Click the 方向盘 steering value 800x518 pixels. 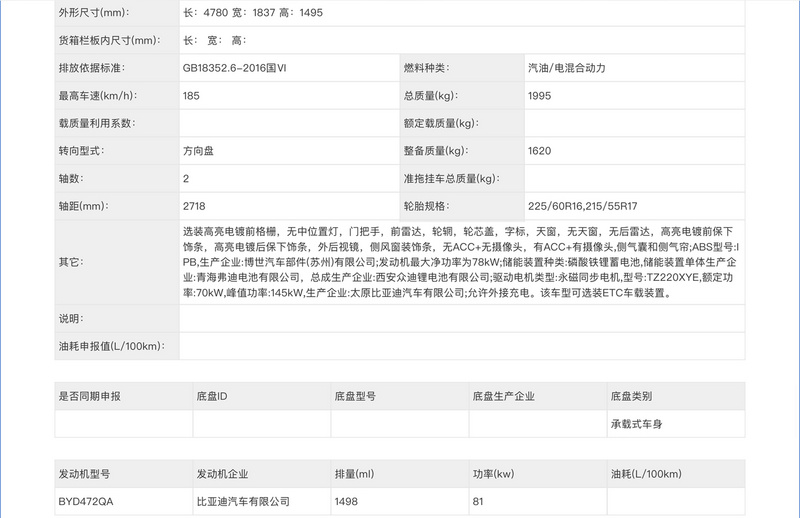198,151
